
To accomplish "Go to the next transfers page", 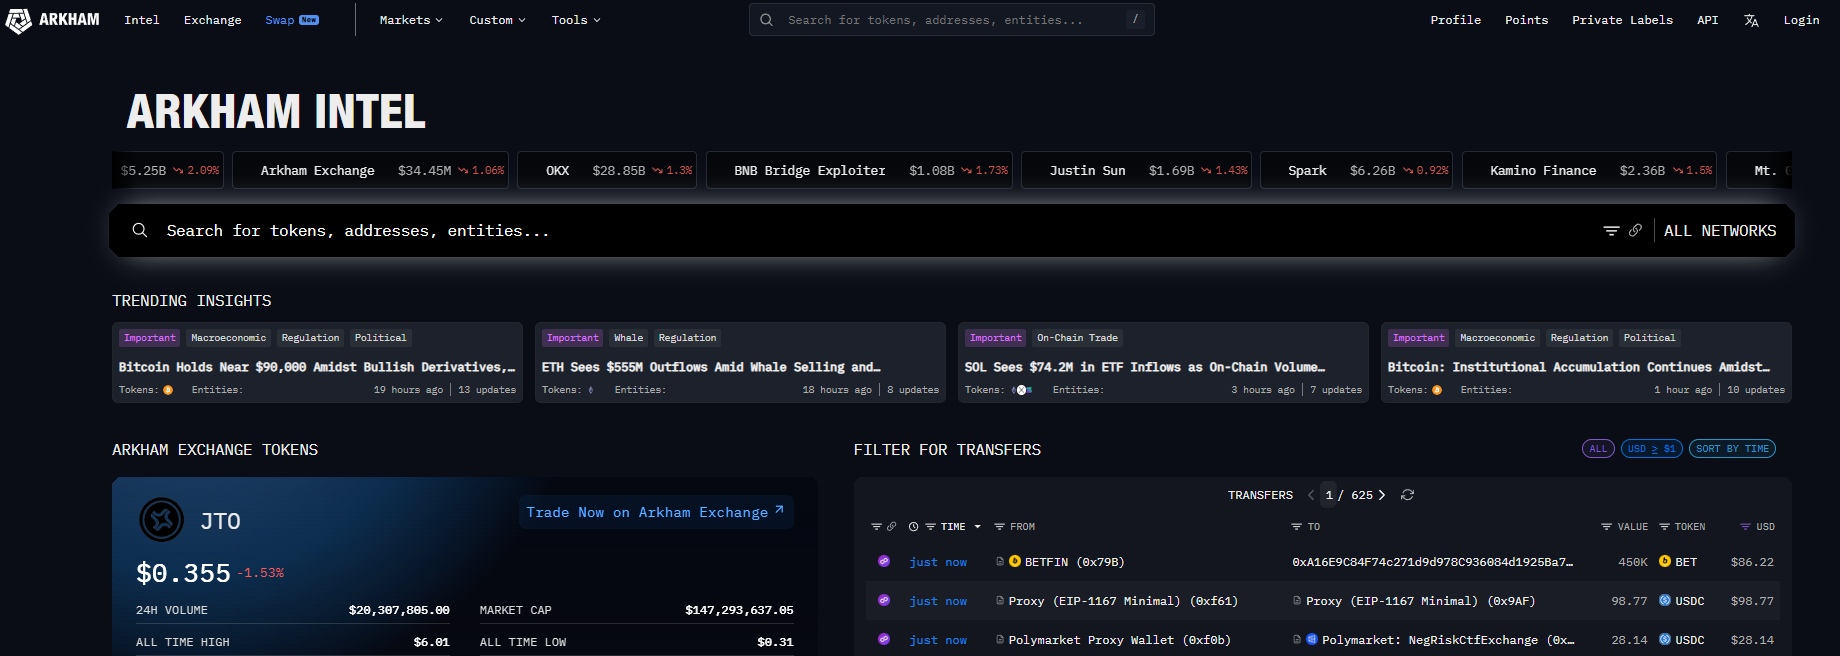I will click(1382, 495).
